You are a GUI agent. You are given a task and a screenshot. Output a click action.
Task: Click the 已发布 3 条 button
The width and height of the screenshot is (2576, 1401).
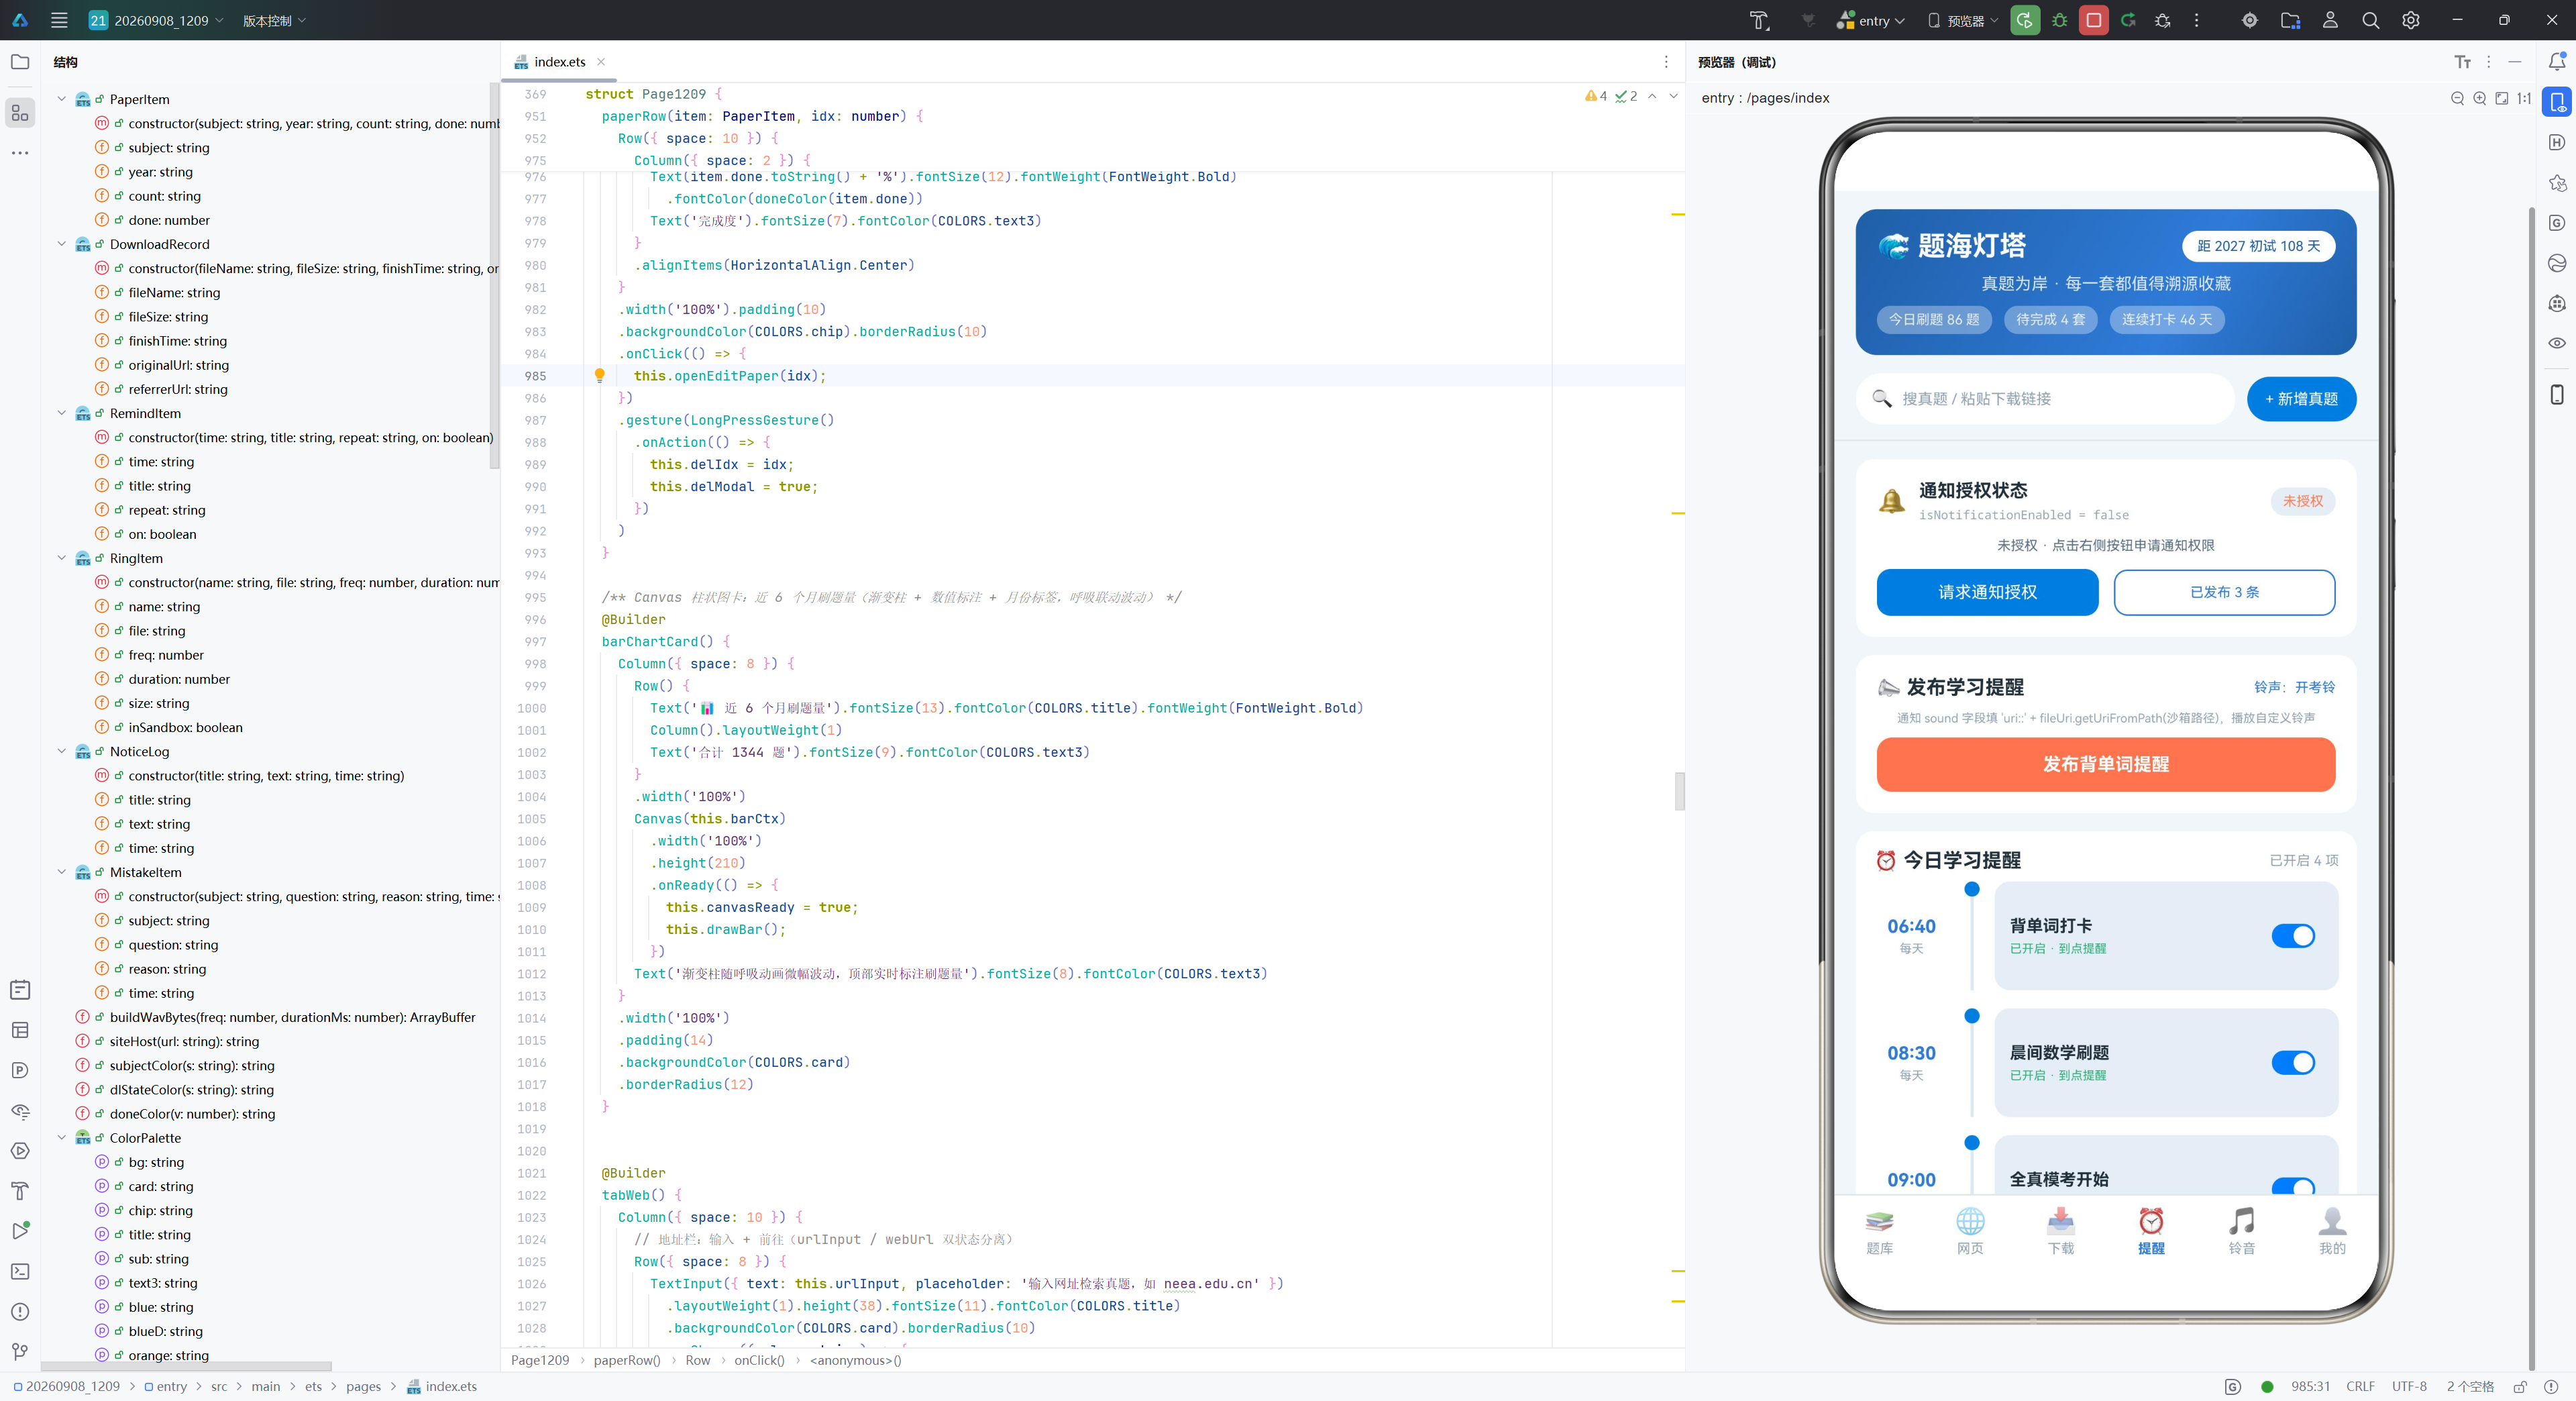[2224, 592]
